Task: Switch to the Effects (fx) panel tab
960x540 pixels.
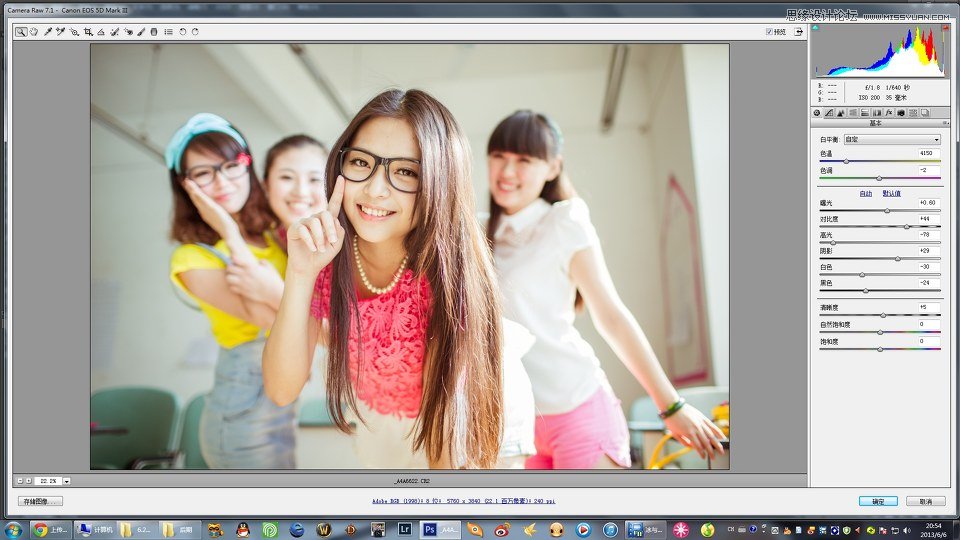Action: (889, 113)
